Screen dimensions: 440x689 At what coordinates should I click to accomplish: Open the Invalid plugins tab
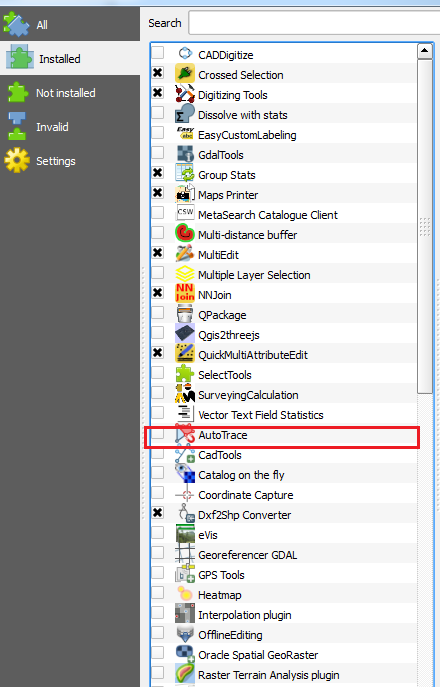(x=70, y=127)
